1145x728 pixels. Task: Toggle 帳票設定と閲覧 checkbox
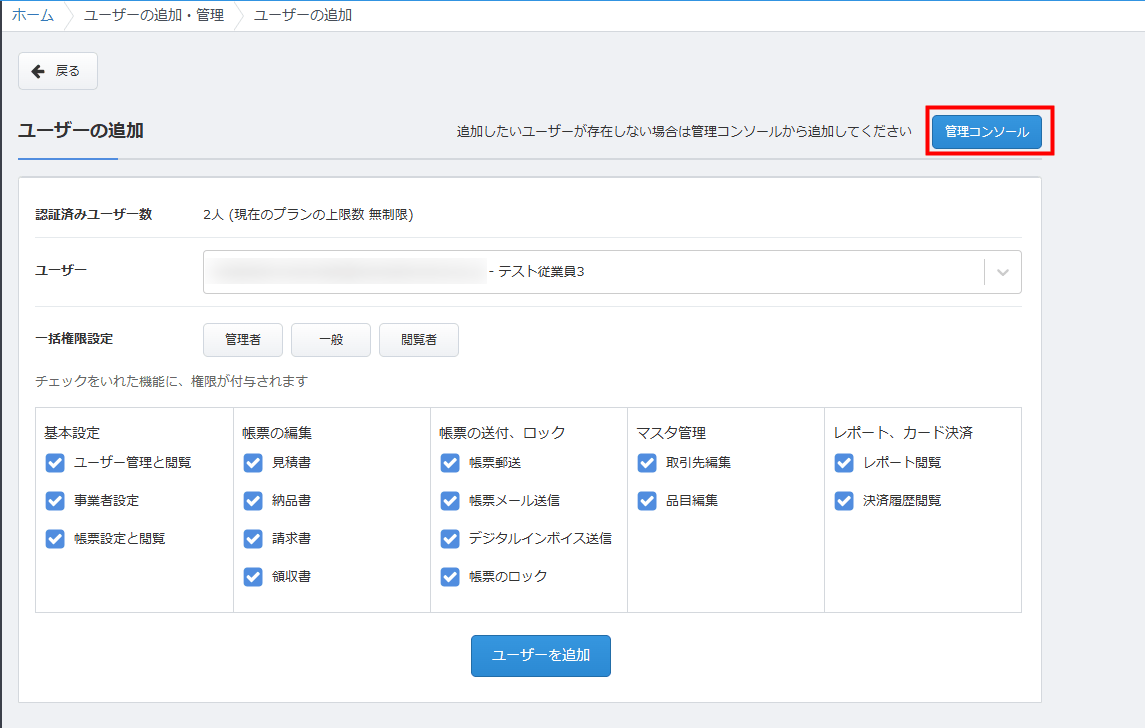click(55, 539)
